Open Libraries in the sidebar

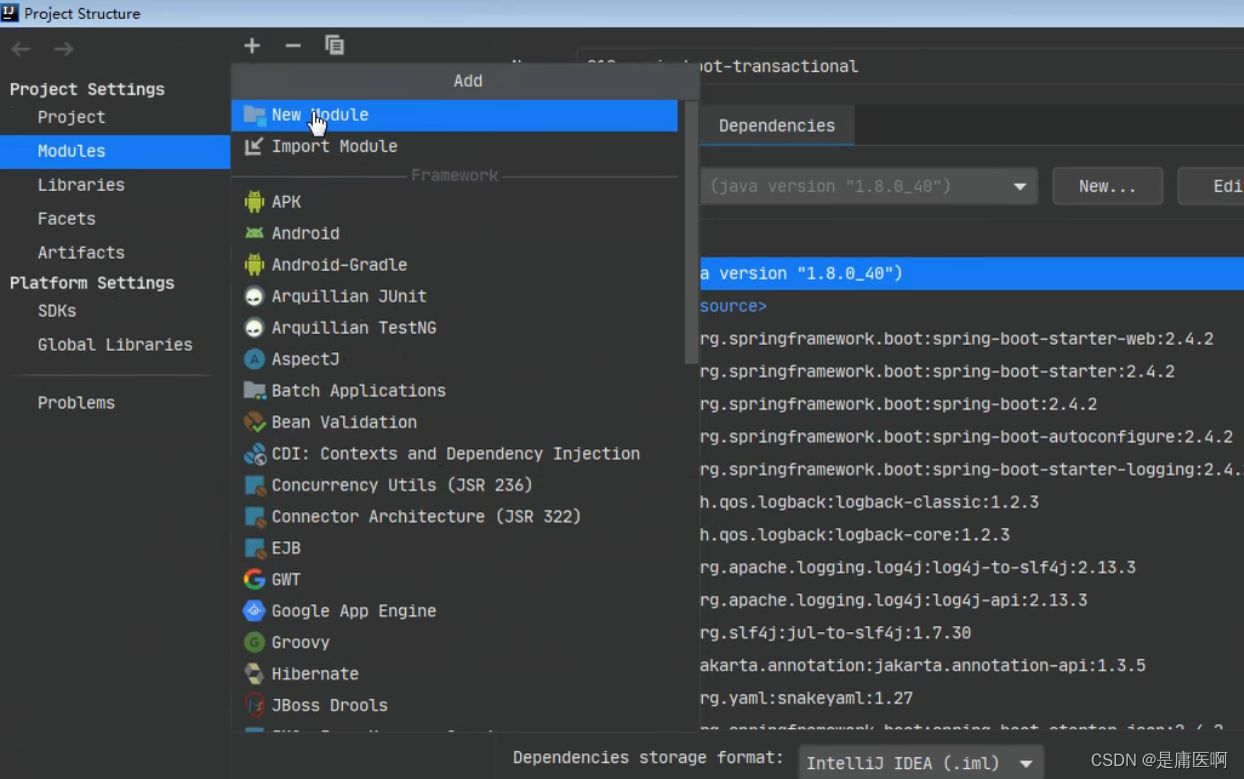[x=81, y=185]
